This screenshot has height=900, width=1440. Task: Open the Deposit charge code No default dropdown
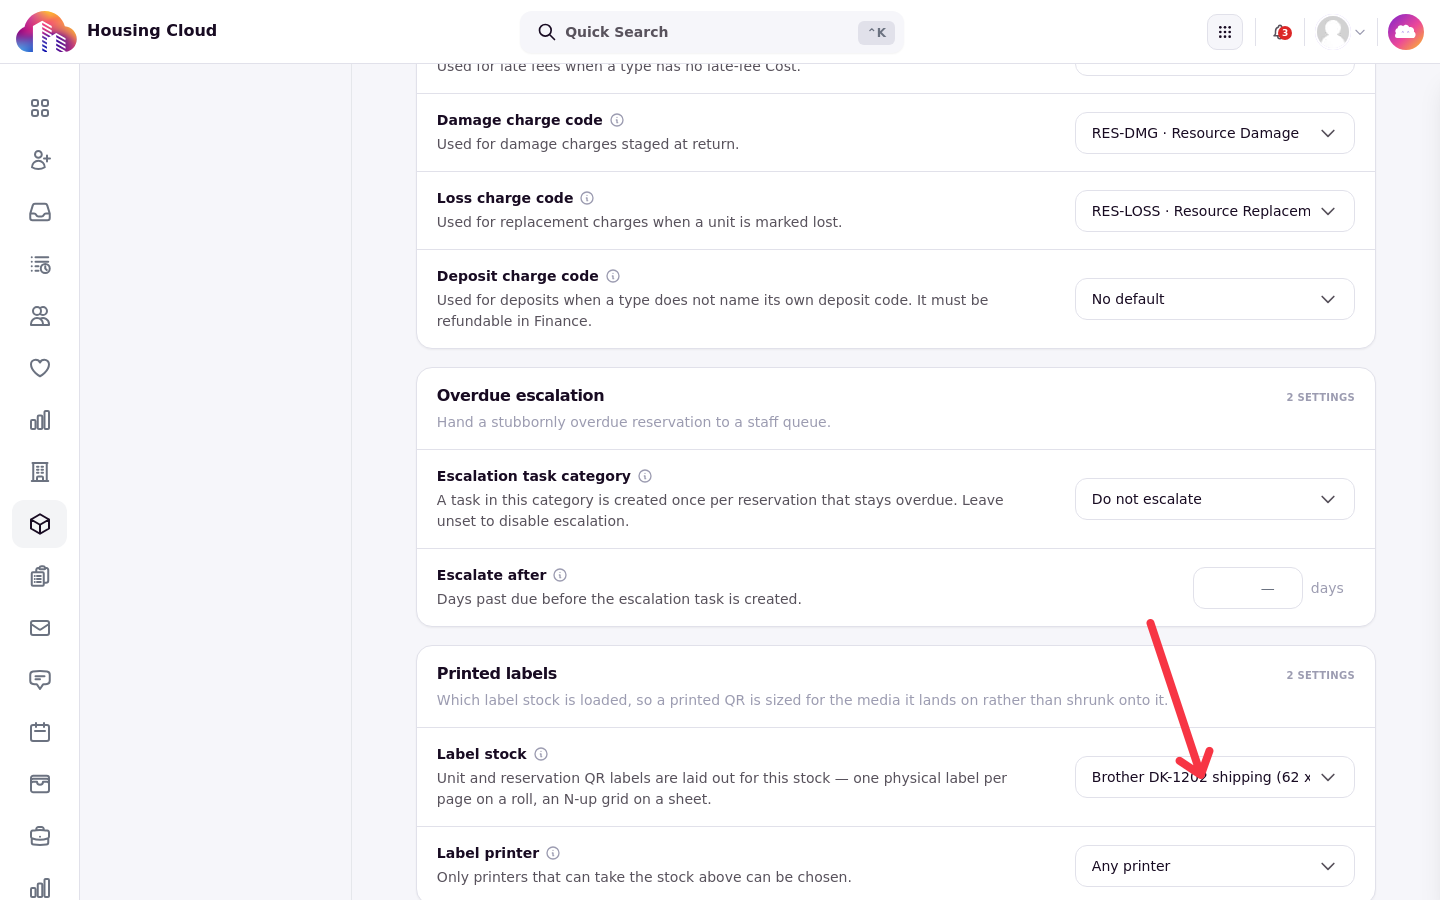point(1215,299)
